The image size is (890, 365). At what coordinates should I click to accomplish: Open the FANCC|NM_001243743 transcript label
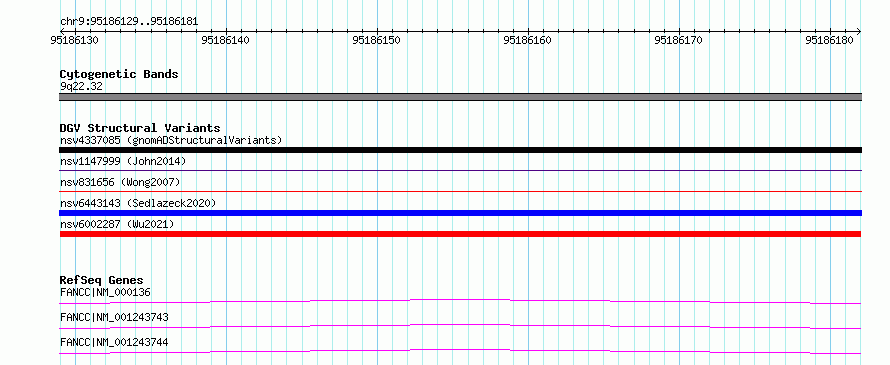[114, 317]
